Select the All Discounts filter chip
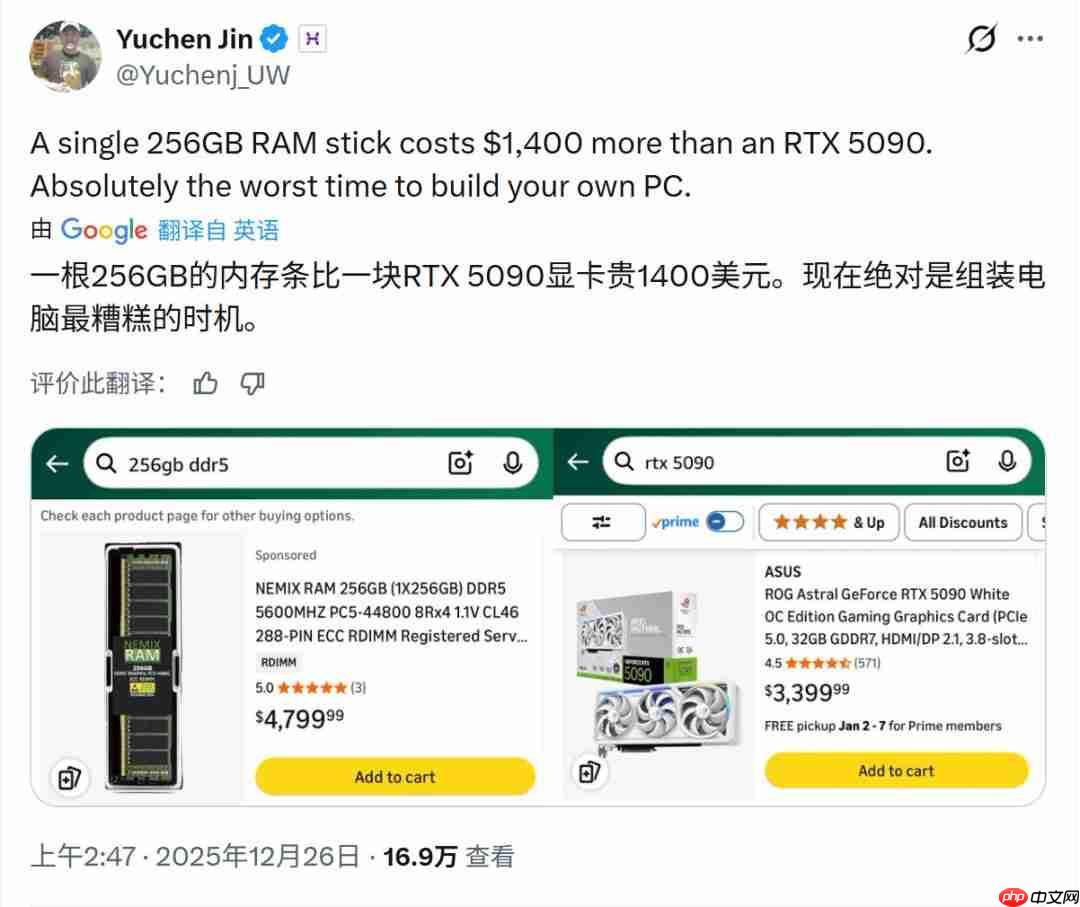The height and width of the screenshot is (907, 1080). (962, 522)
